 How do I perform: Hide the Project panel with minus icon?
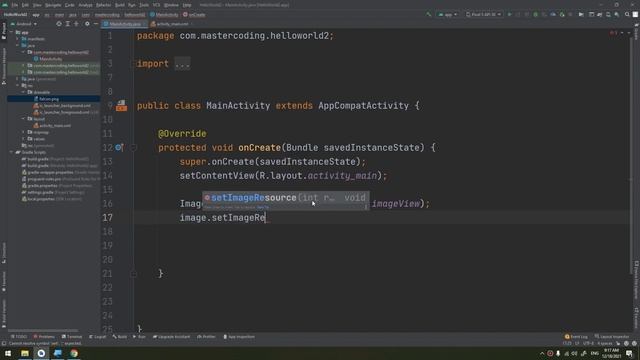[x=96, y=24]
